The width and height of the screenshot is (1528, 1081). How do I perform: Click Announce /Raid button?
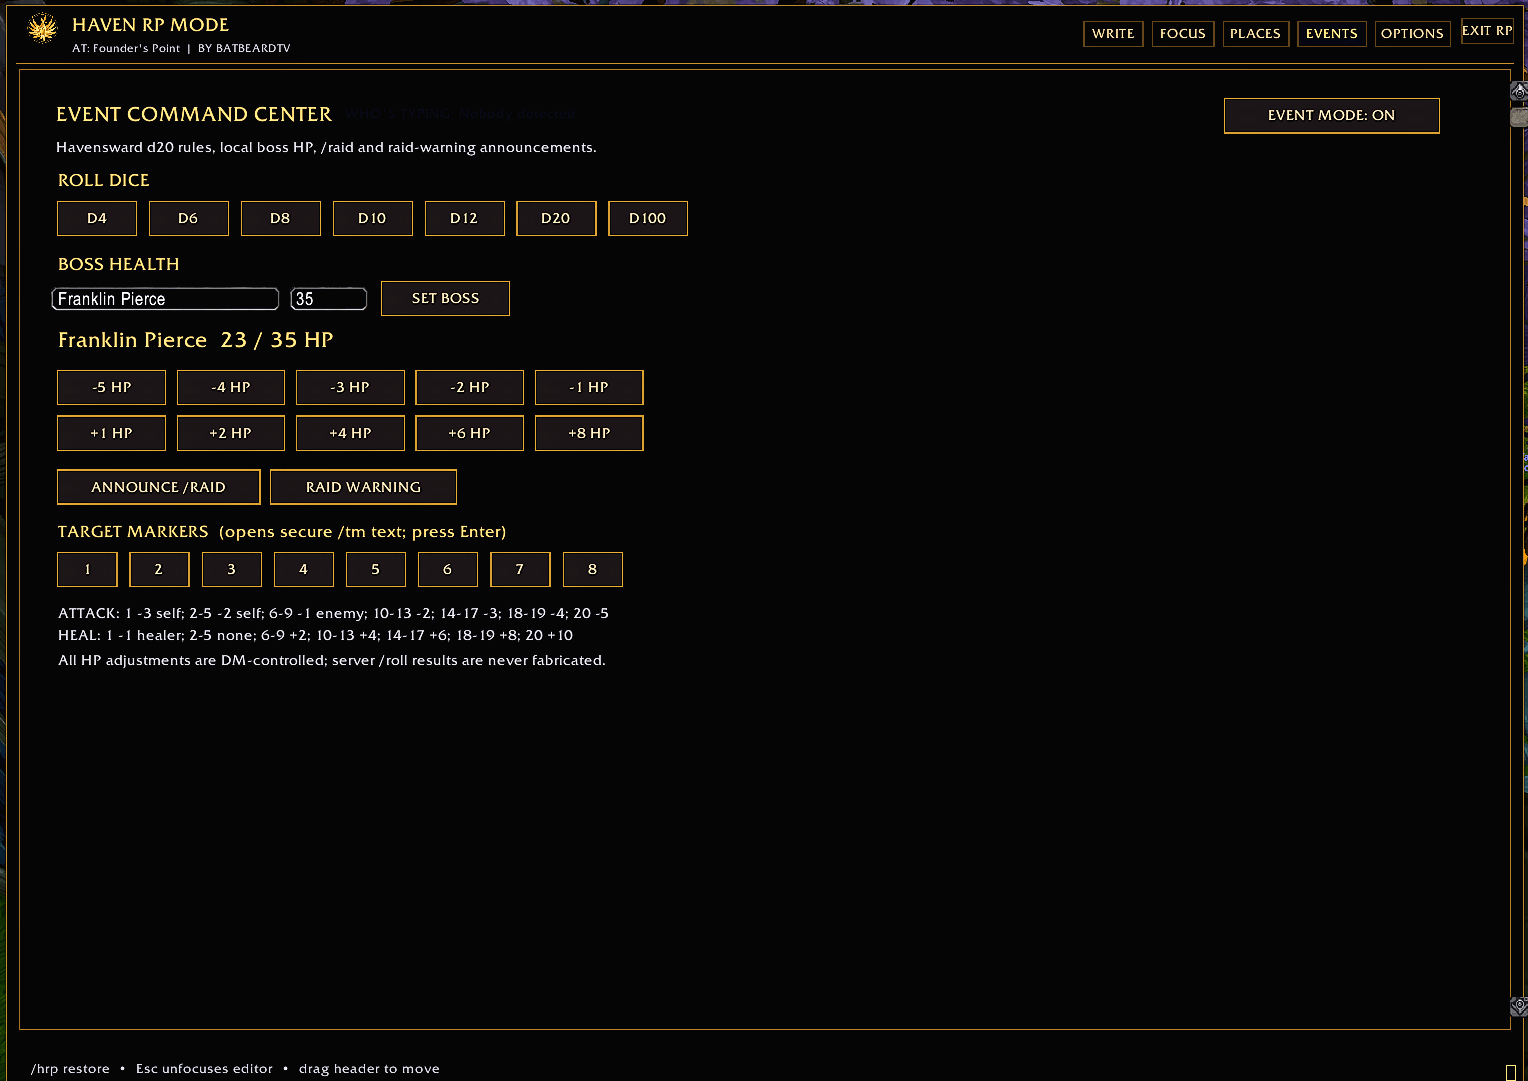158,487
